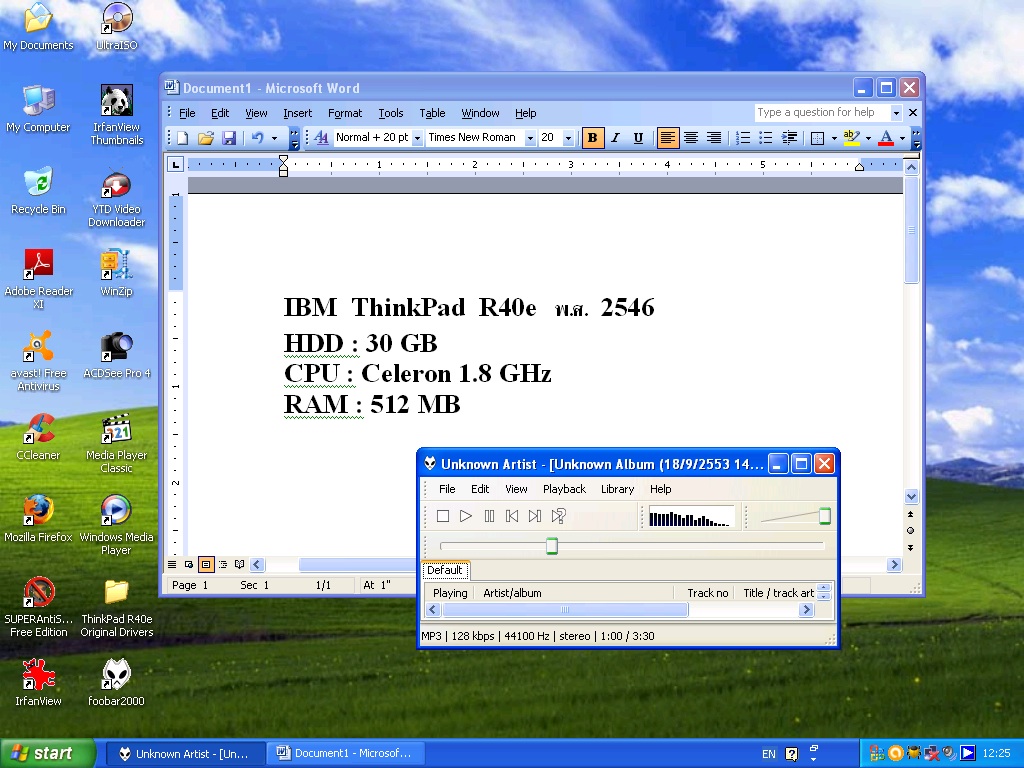This screenshot has height=768, width=1024.
Task: Click Select Browse Object circle button
Action: [910, 530]
